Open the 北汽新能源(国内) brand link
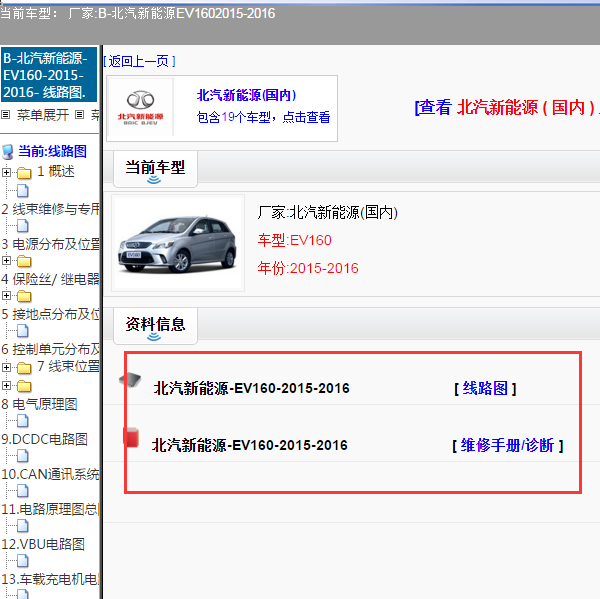The image size is (600, 599). point(247,95)
